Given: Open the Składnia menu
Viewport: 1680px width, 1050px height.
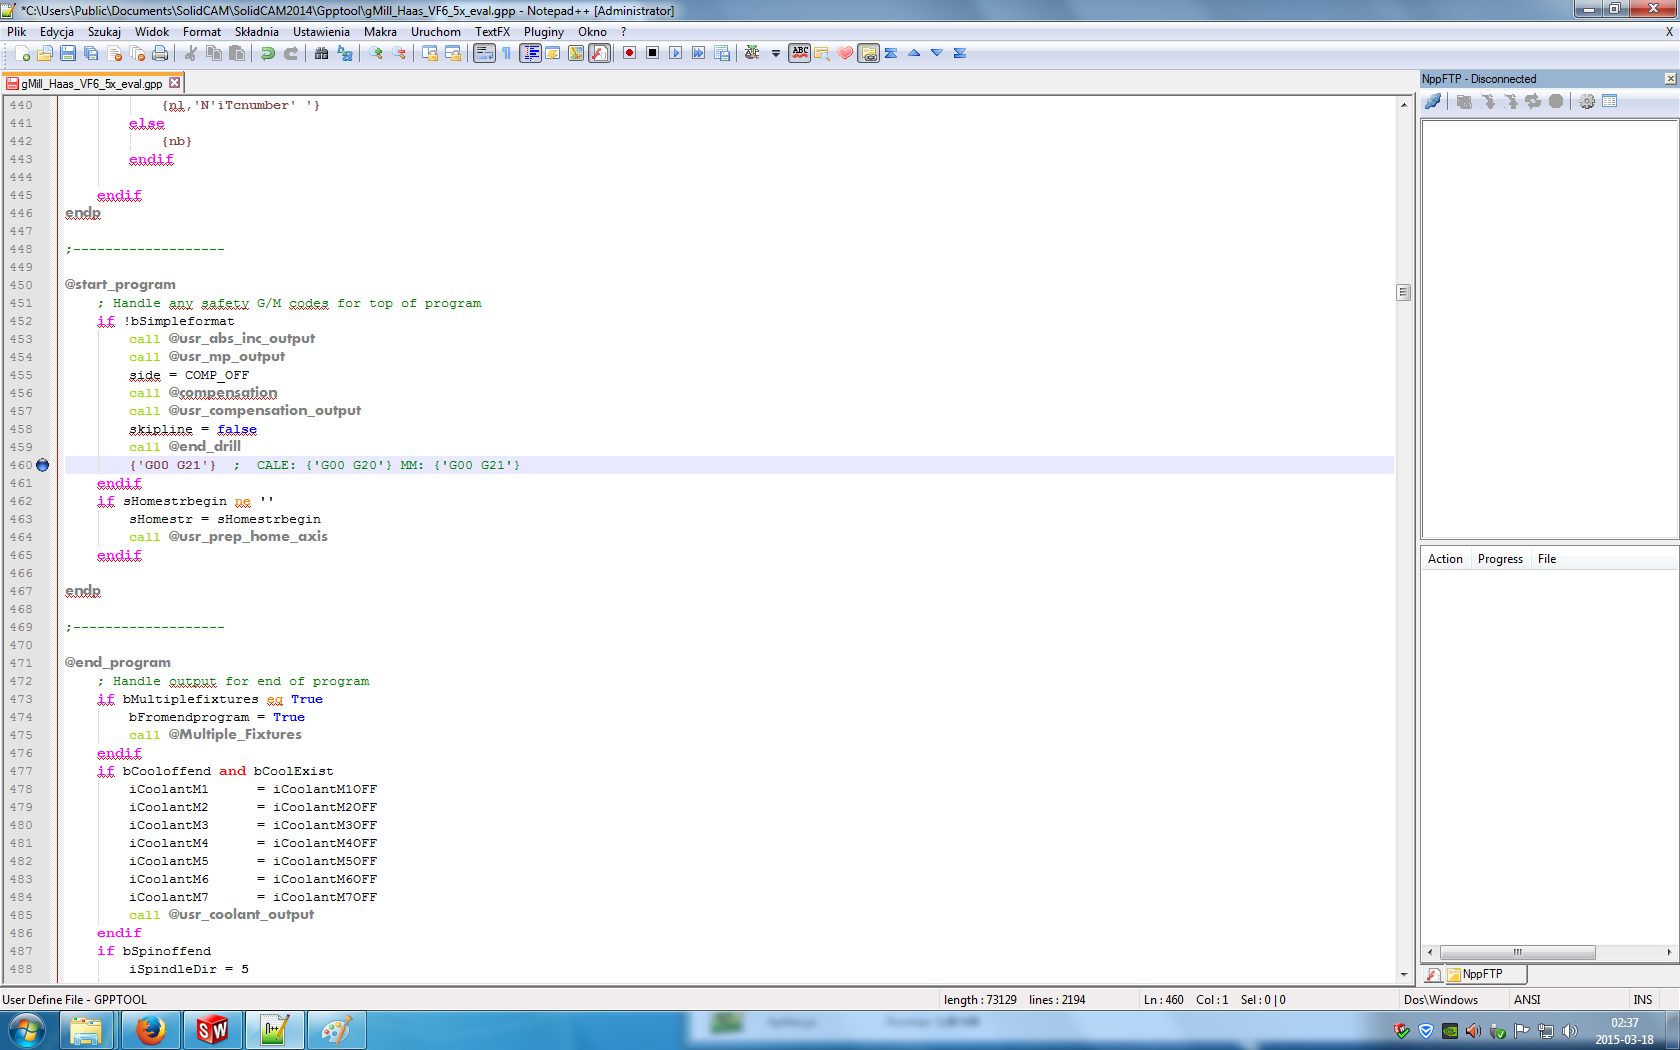Looking at the screenshot, I should coord(257,31).
